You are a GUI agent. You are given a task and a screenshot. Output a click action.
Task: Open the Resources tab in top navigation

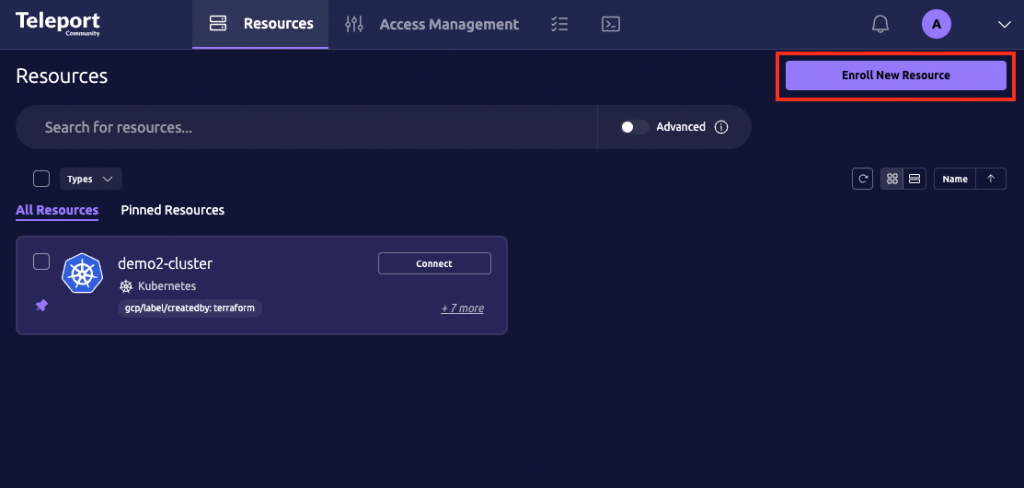coord(260,24)
